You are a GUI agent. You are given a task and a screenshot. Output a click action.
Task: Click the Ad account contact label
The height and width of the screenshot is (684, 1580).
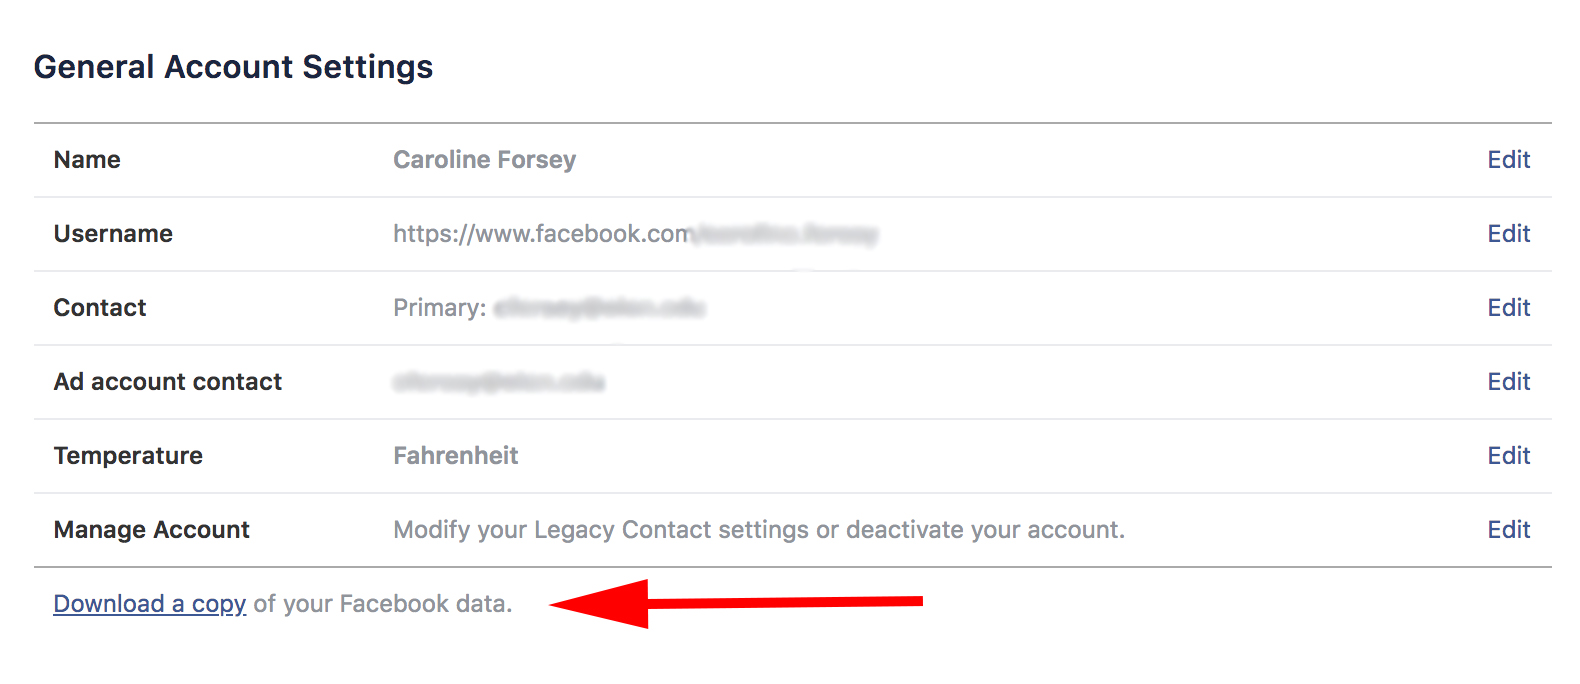[x=168, y=382]
